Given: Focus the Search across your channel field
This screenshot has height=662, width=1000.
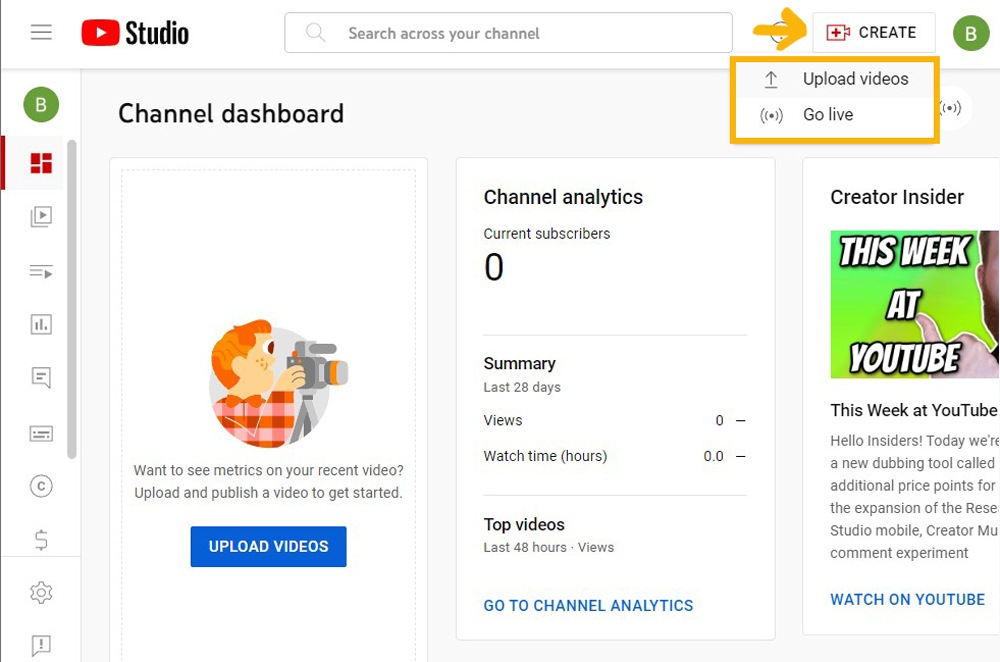Looking at the screenshot, I should [x=508, y=33].
